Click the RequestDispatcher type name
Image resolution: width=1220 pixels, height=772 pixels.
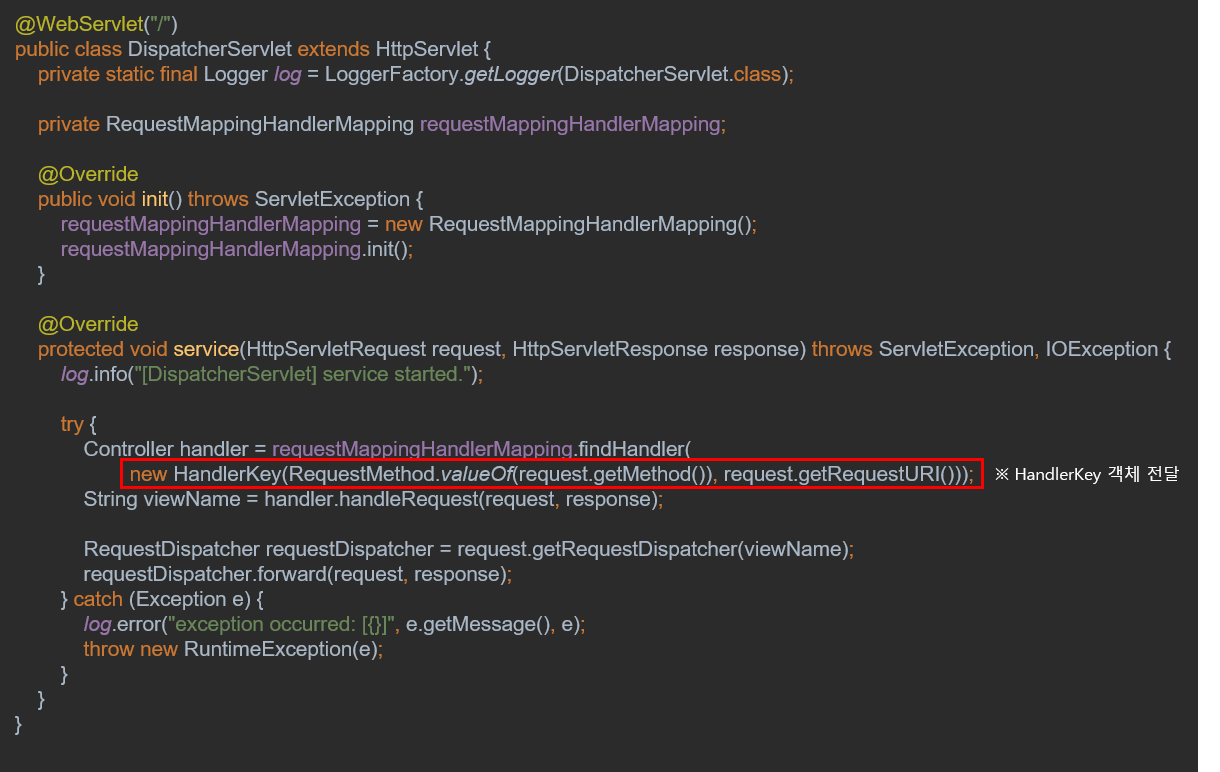(172, 549)
